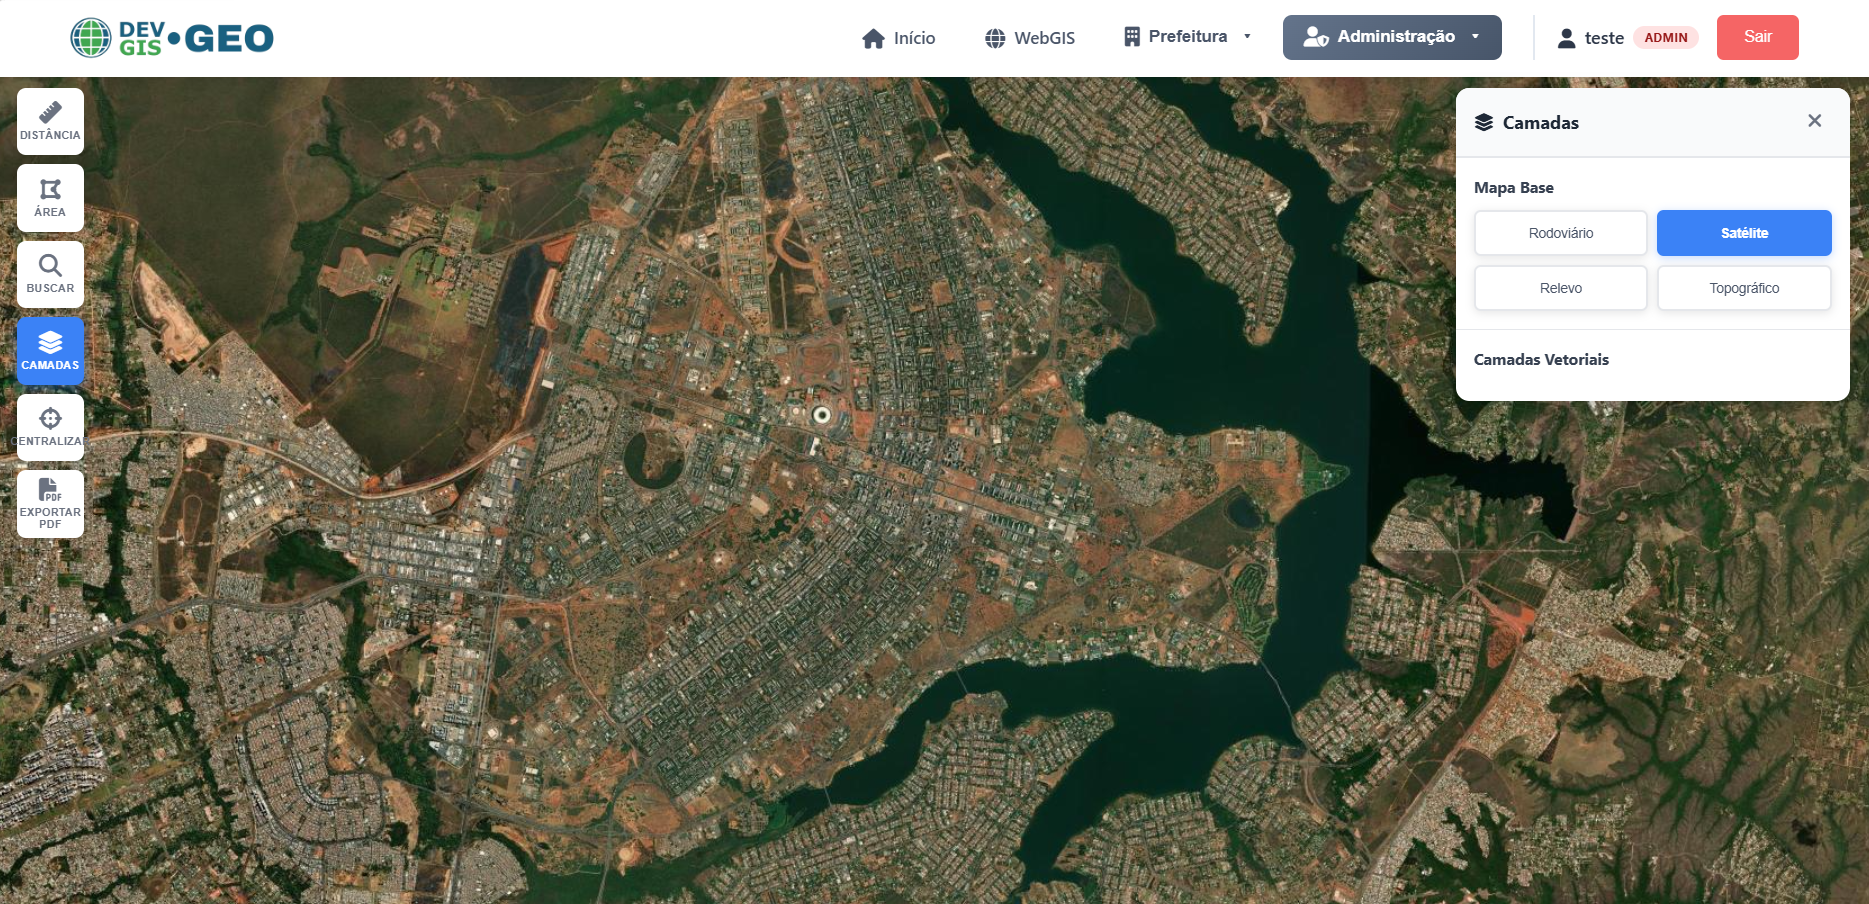This screenshot has height=904, width=1869.
Task: Expand the Administração dropdown
Action: (x=1391, y=36)
